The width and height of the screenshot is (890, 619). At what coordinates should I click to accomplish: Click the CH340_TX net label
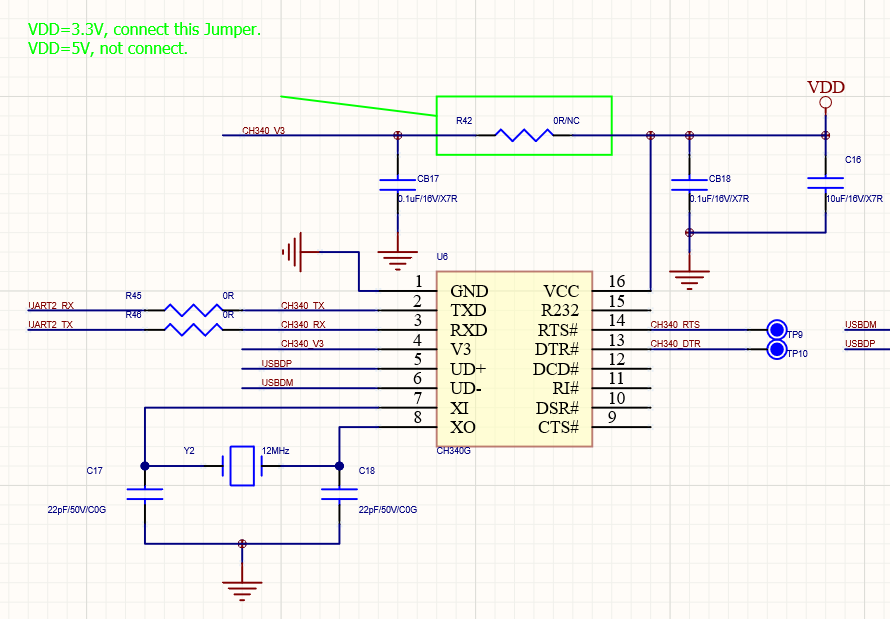(x=303, y=306)
